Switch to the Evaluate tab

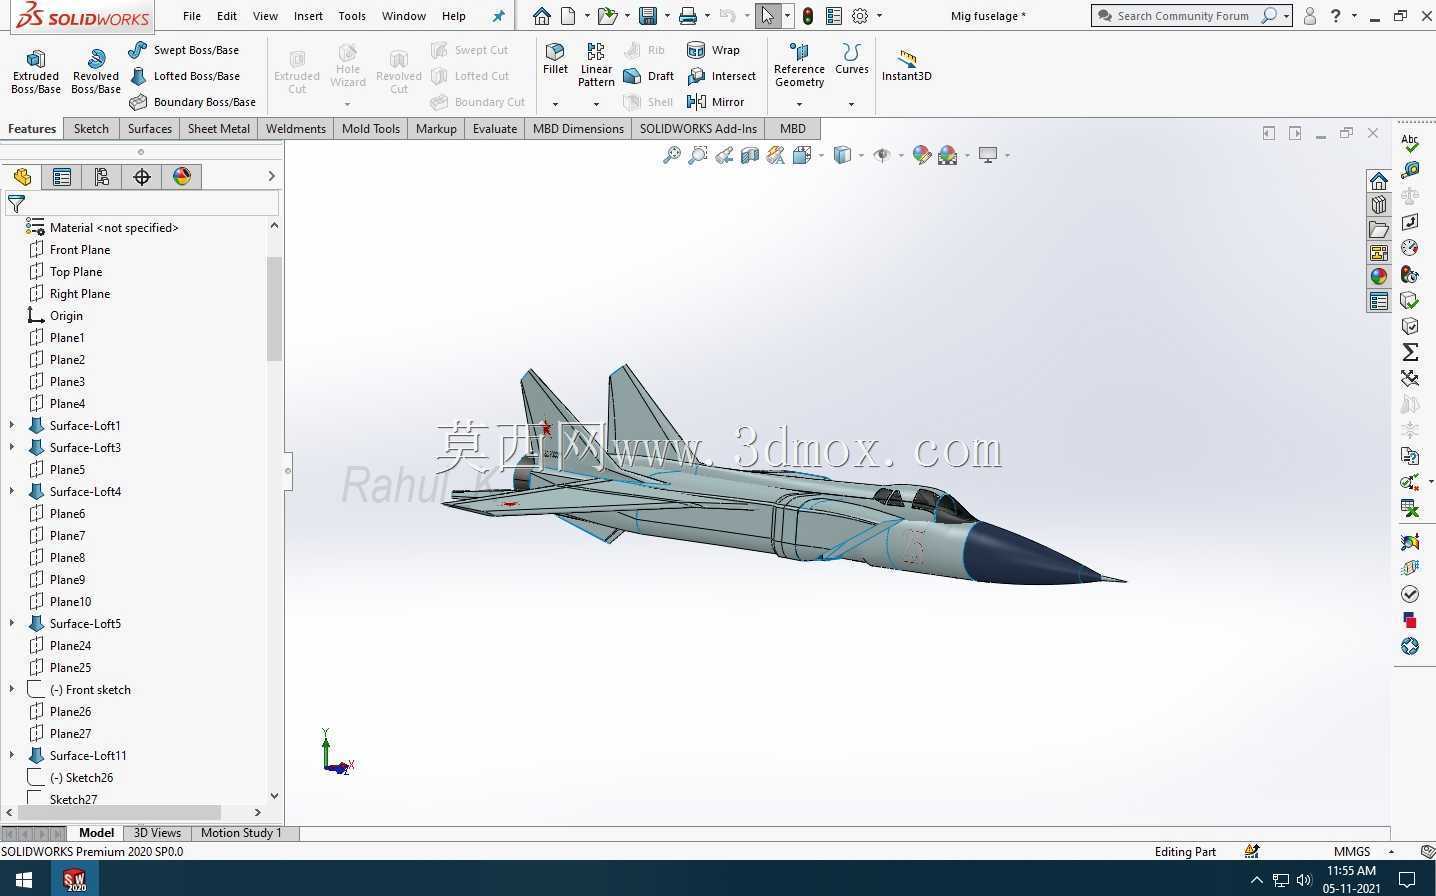coord(495,129)
